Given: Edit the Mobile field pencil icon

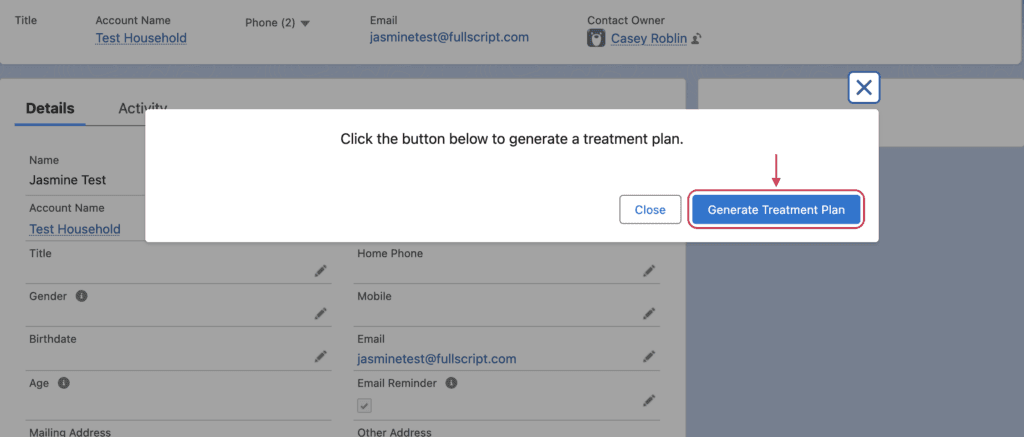Looking at the screenshot, I should coord(648,314).
